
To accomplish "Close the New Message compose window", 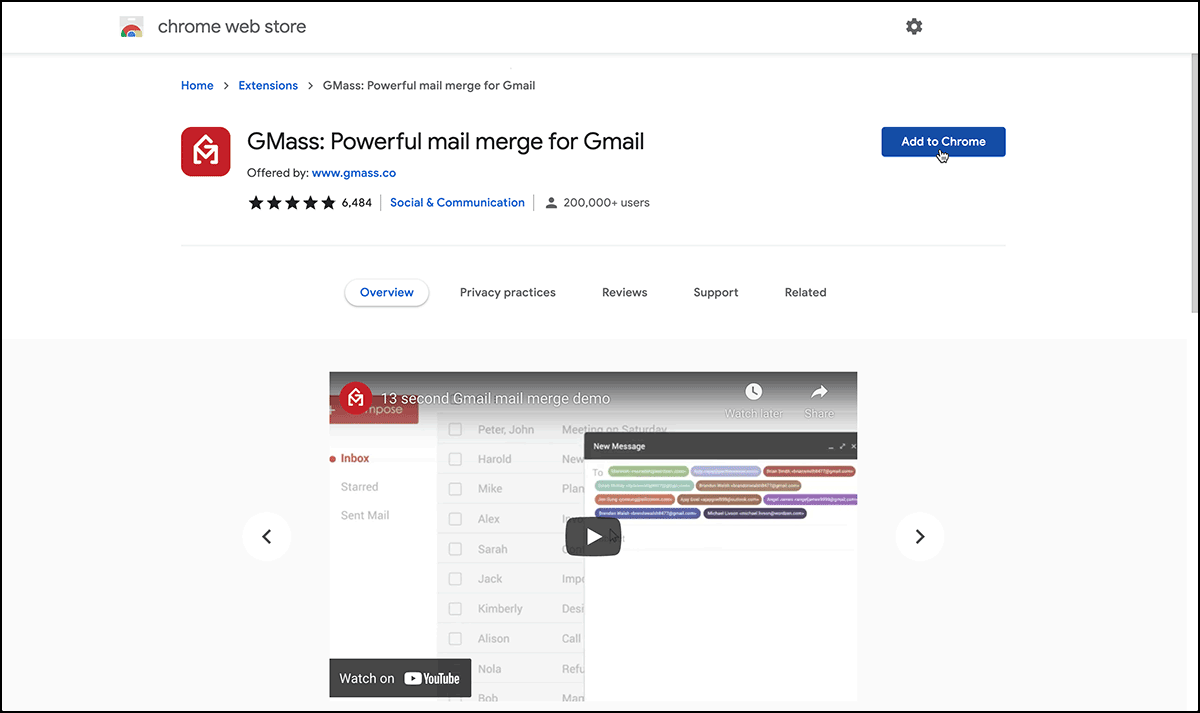I will click(x=852, y=445).
